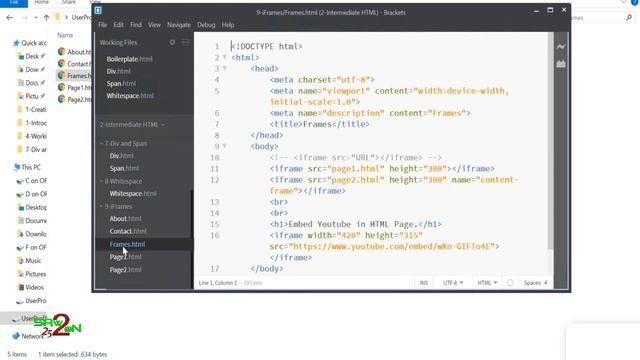
Task: Click youtube embed URL on line 16
Action: point(391,247)
